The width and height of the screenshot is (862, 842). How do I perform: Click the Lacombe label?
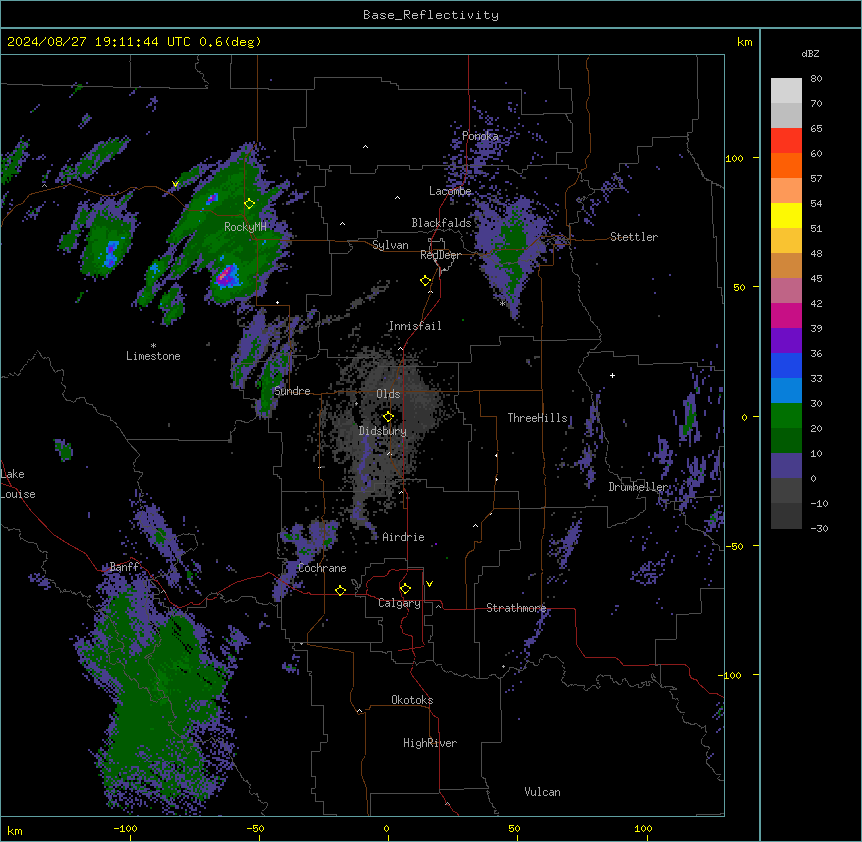pyautogui.click(x=450, y=191)
